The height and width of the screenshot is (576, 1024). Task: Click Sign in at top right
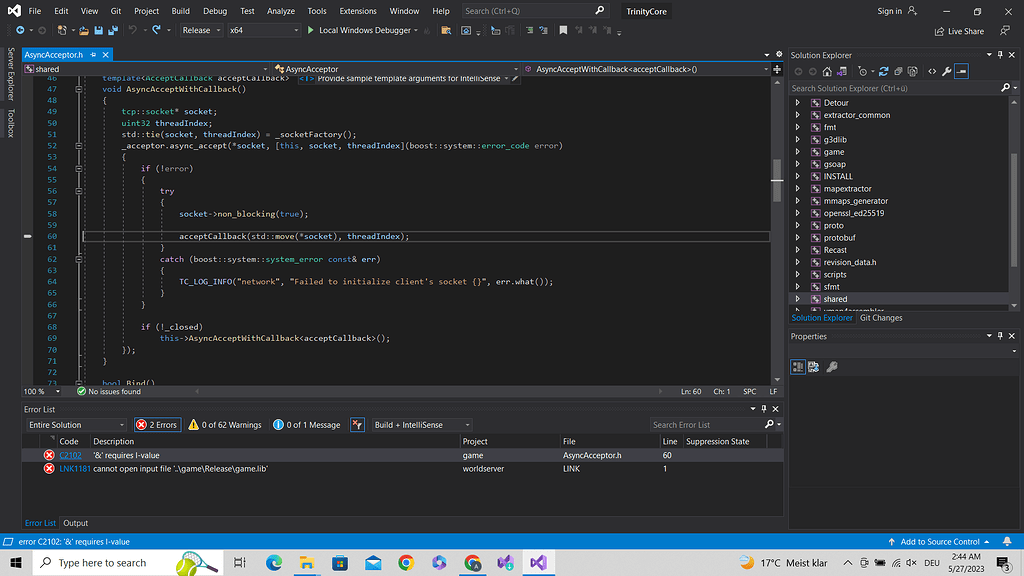(897, 11)
